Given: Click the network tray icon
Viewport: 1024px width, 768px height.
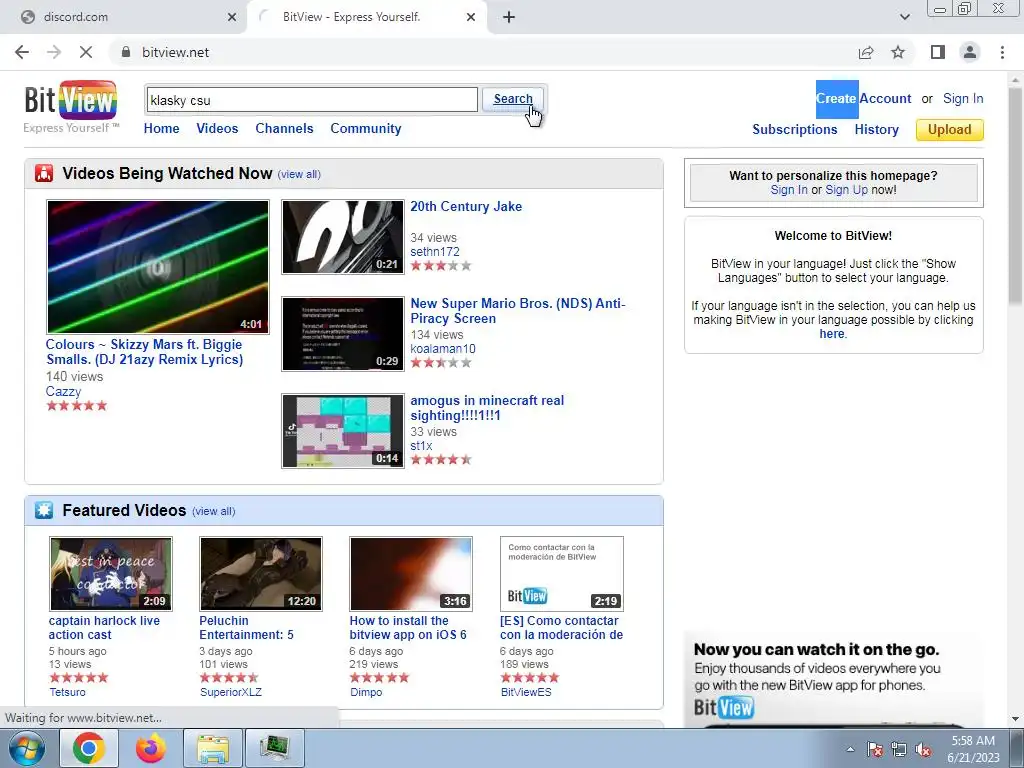Looking at the screenshot, I should 899,749.
